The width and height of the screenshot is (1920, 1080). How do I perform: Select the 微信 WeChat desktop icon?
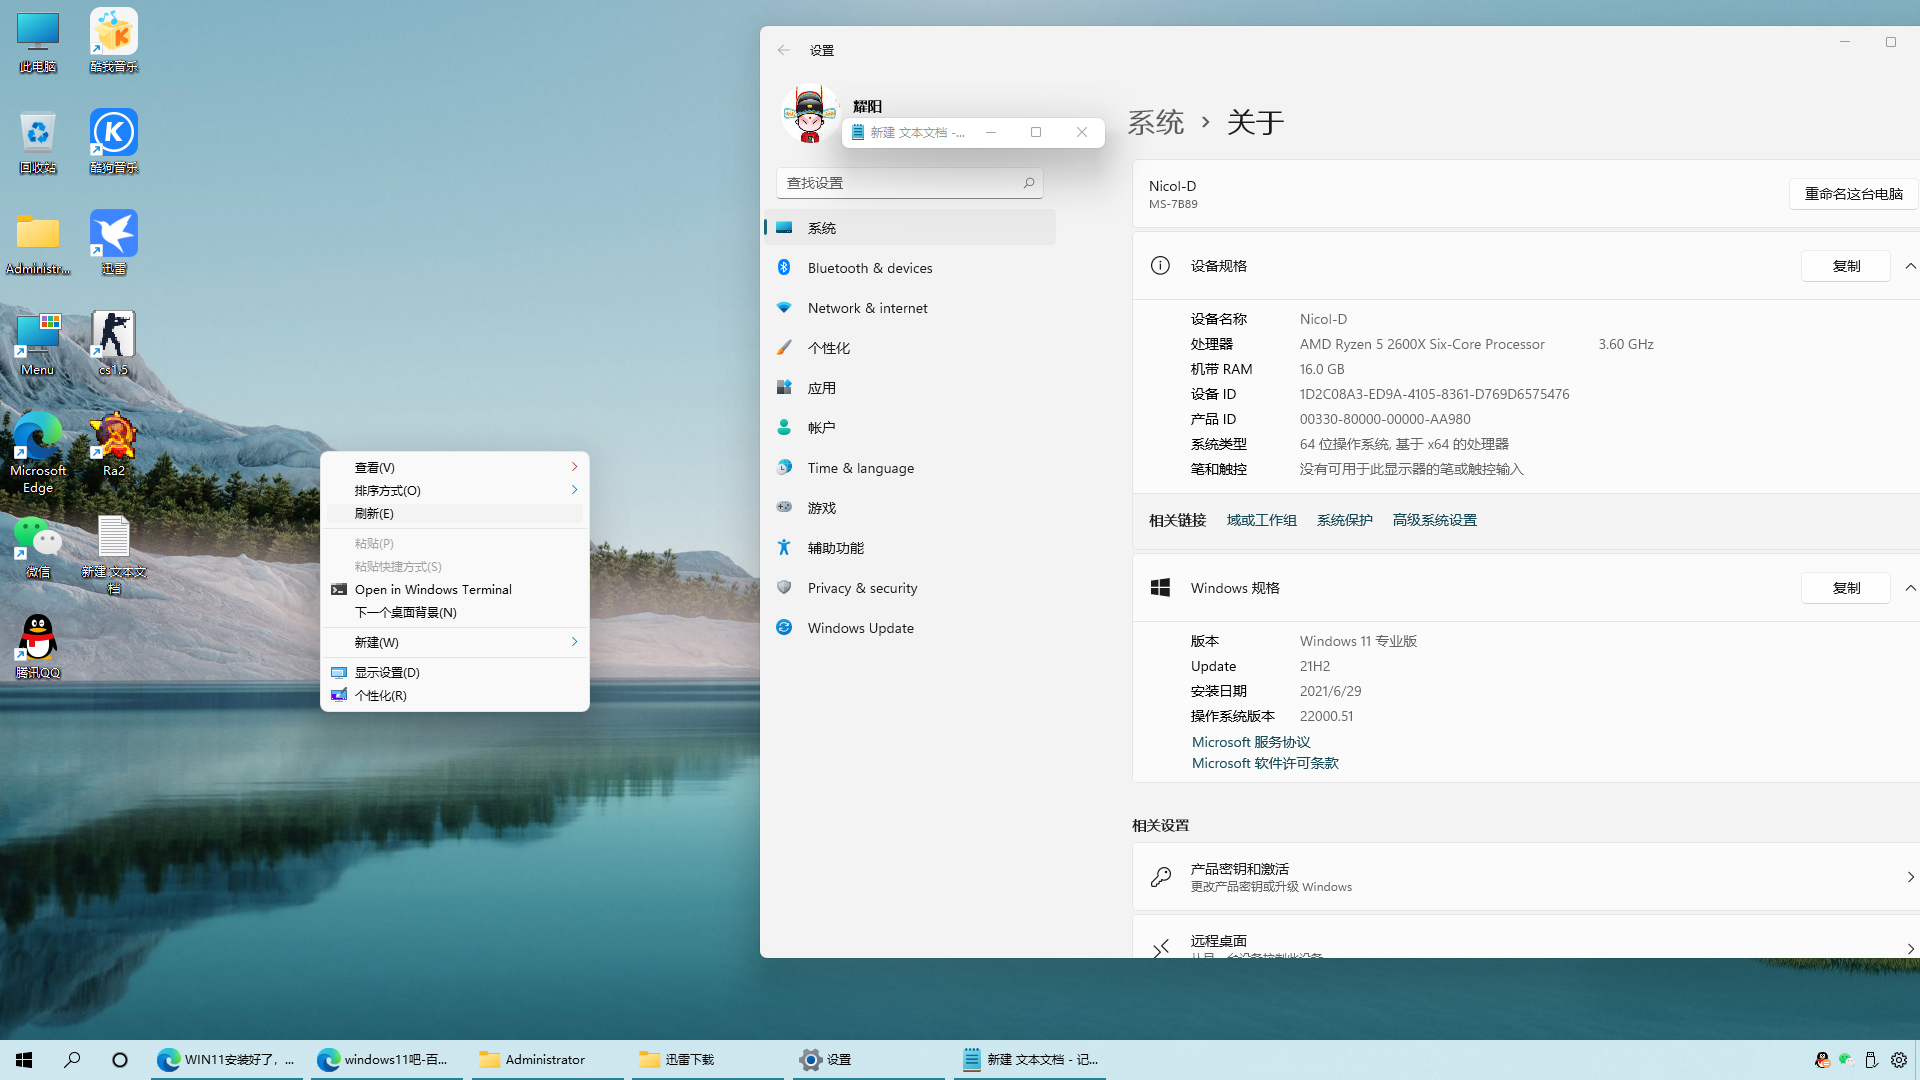[38, 547]
